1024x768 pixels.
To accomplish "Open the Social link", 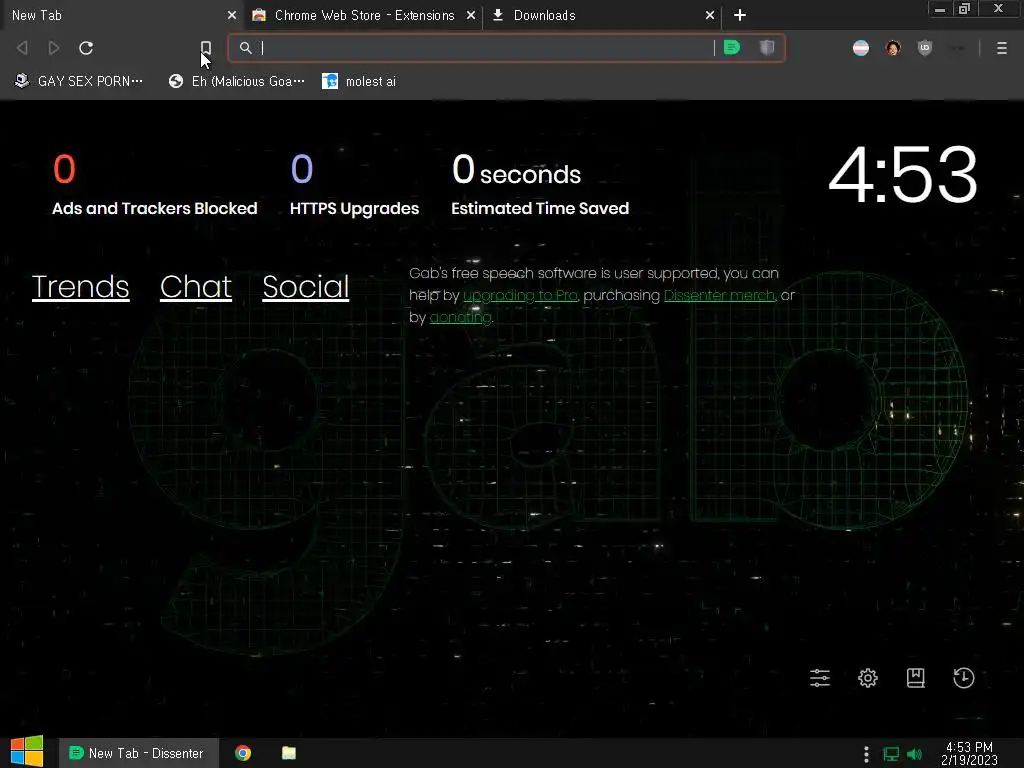I will point(306,287).
